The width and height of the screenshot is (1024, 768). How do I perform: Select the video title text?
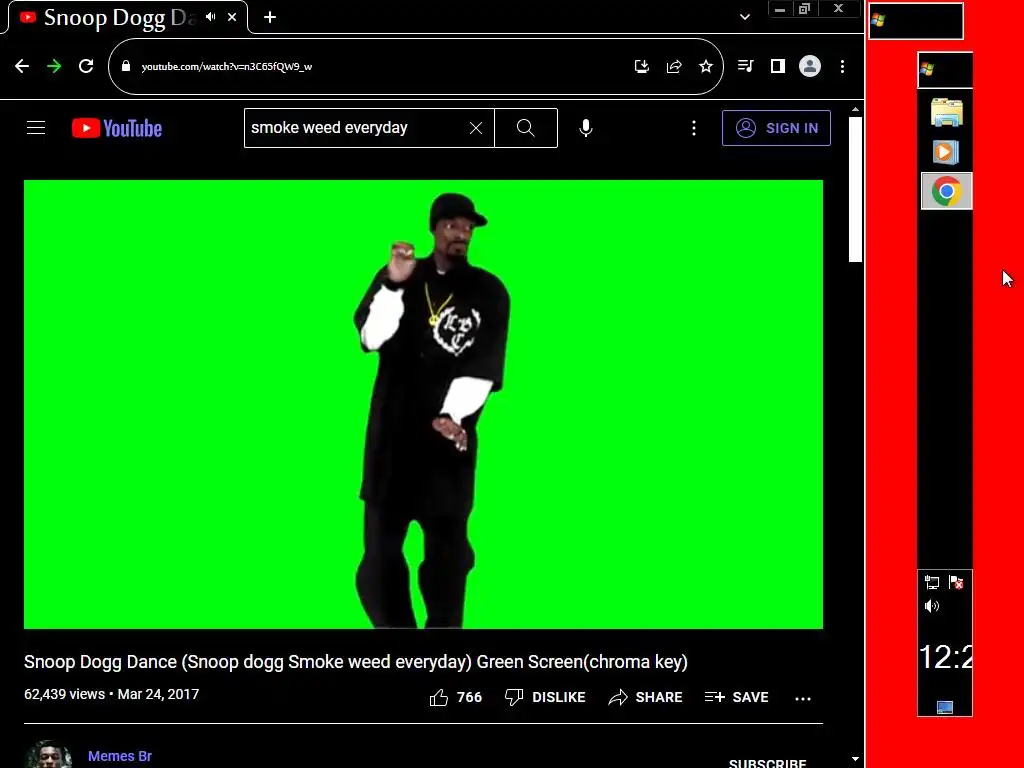click(356, 662)
